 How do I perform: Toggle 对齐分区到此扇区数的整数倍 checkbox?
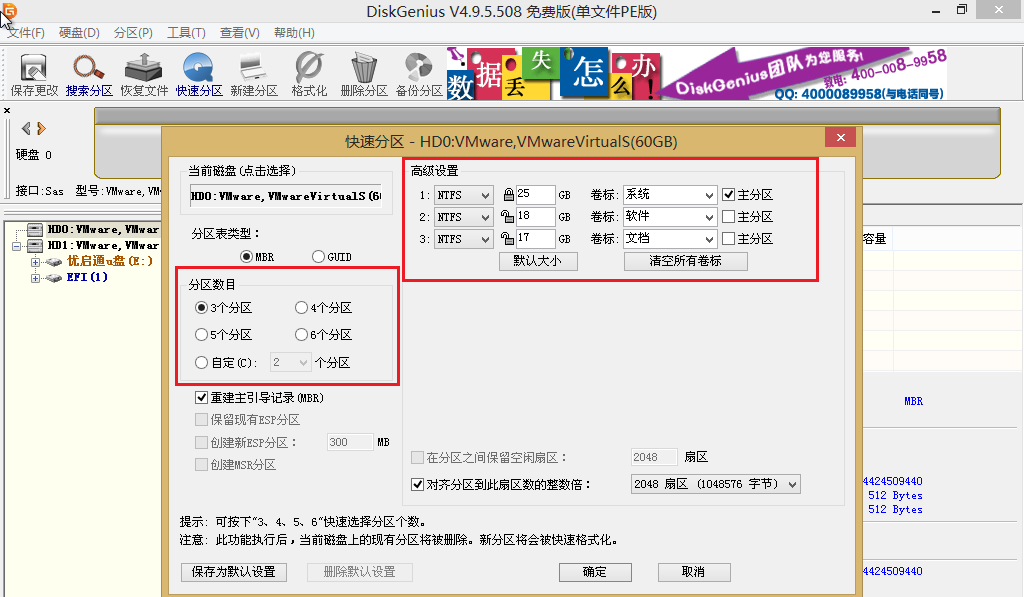coord(417,485)
